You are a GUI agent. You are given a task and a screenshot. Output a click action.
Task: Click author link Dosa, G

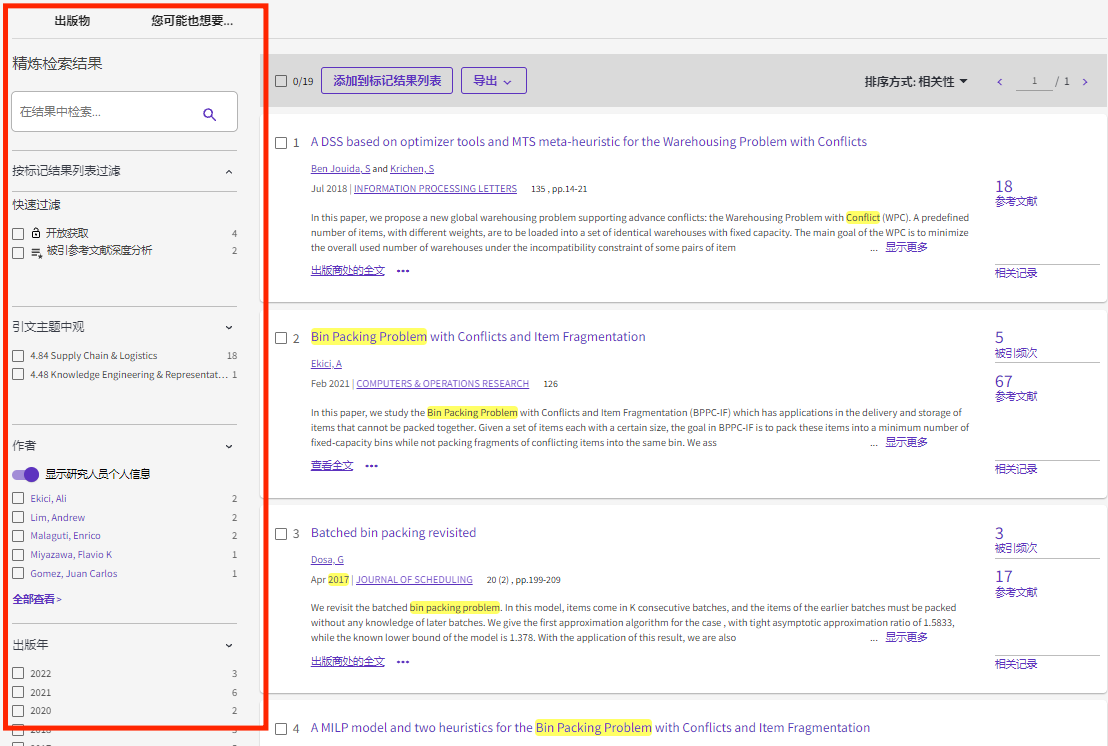327,560
